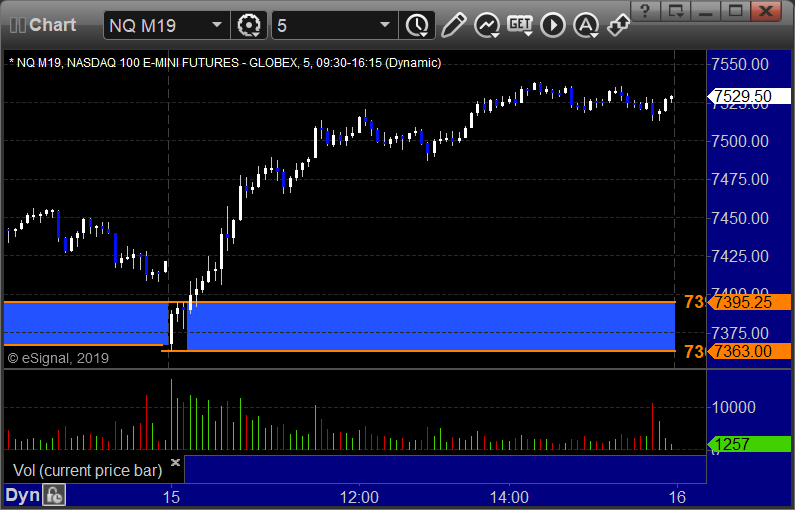The image size is (795, 510).
Task: Click the Dyn label at the bottom left
Action: pyautogui.click(x=22, y=495)
